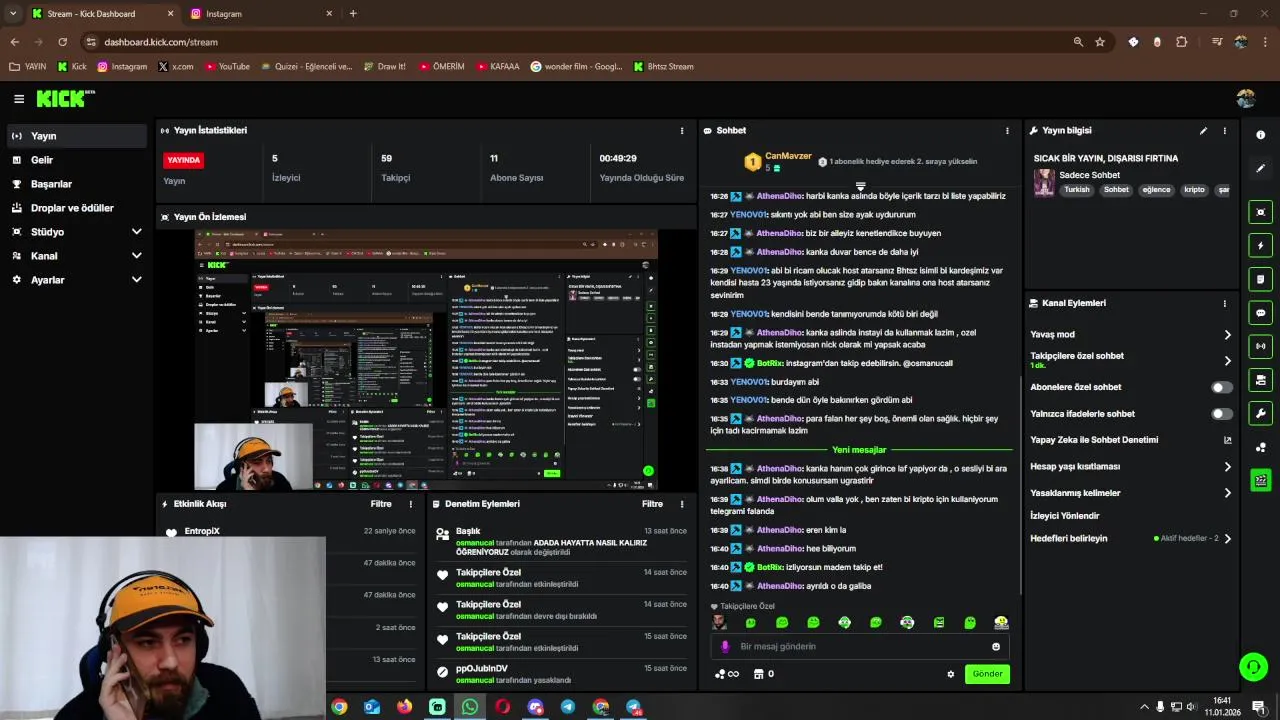The height and width of the screenshot is (720, 1280).
Task: Toggle Abonelere özel sohbet switch
Action: tap(1222, 387)
